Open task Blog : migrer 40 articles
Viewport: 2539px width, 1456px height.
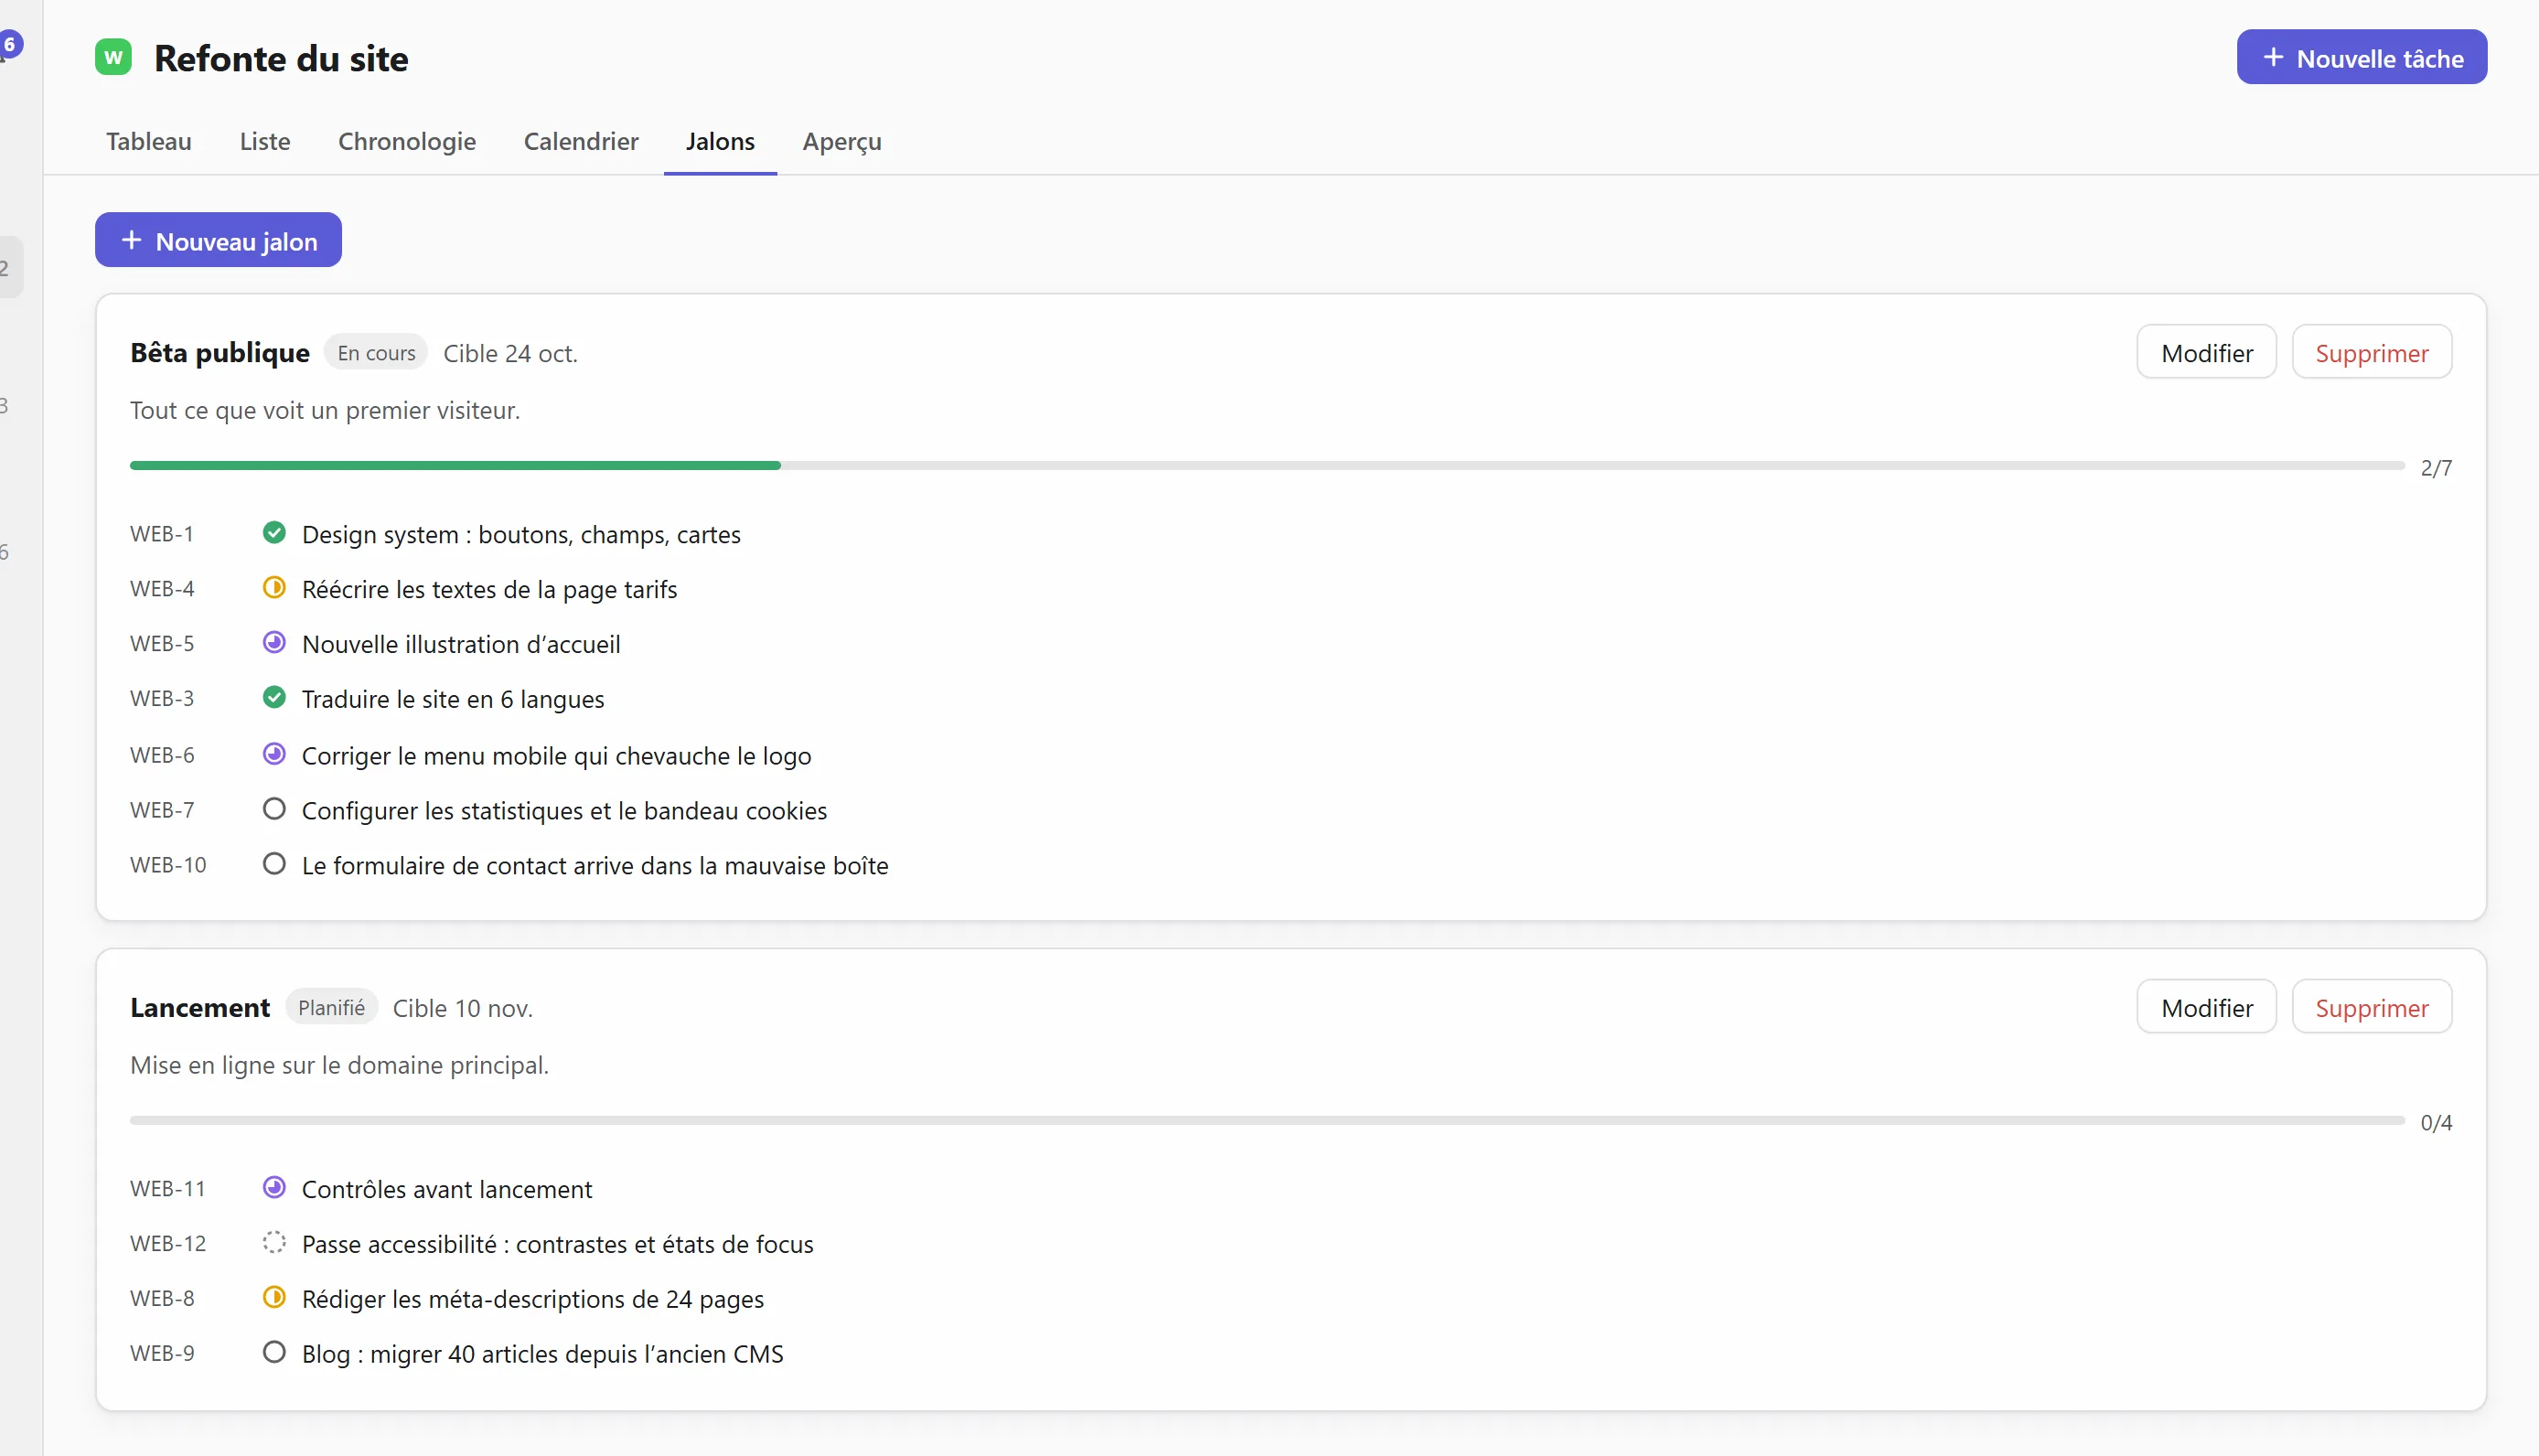(x=543, y=1355)
